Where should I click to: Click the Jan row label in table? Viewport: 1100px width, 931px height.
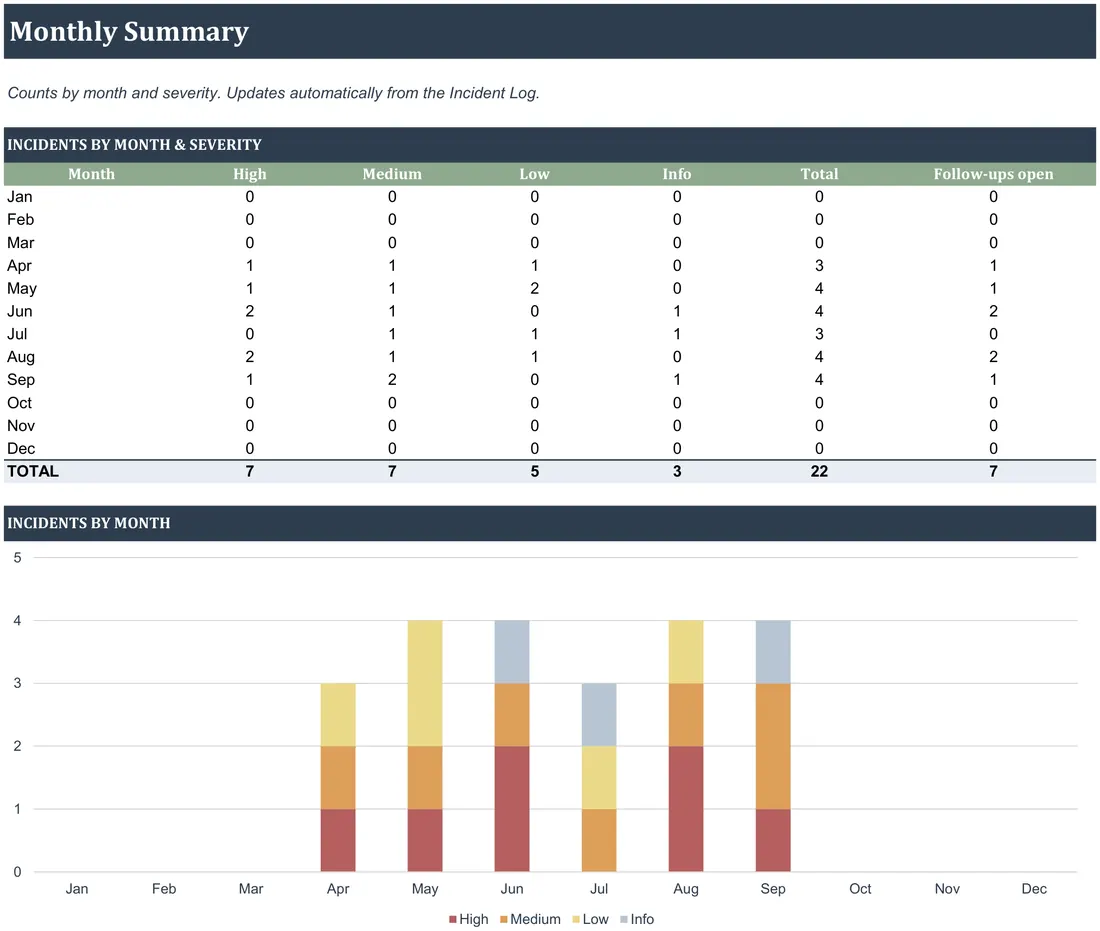click(20, 197)
